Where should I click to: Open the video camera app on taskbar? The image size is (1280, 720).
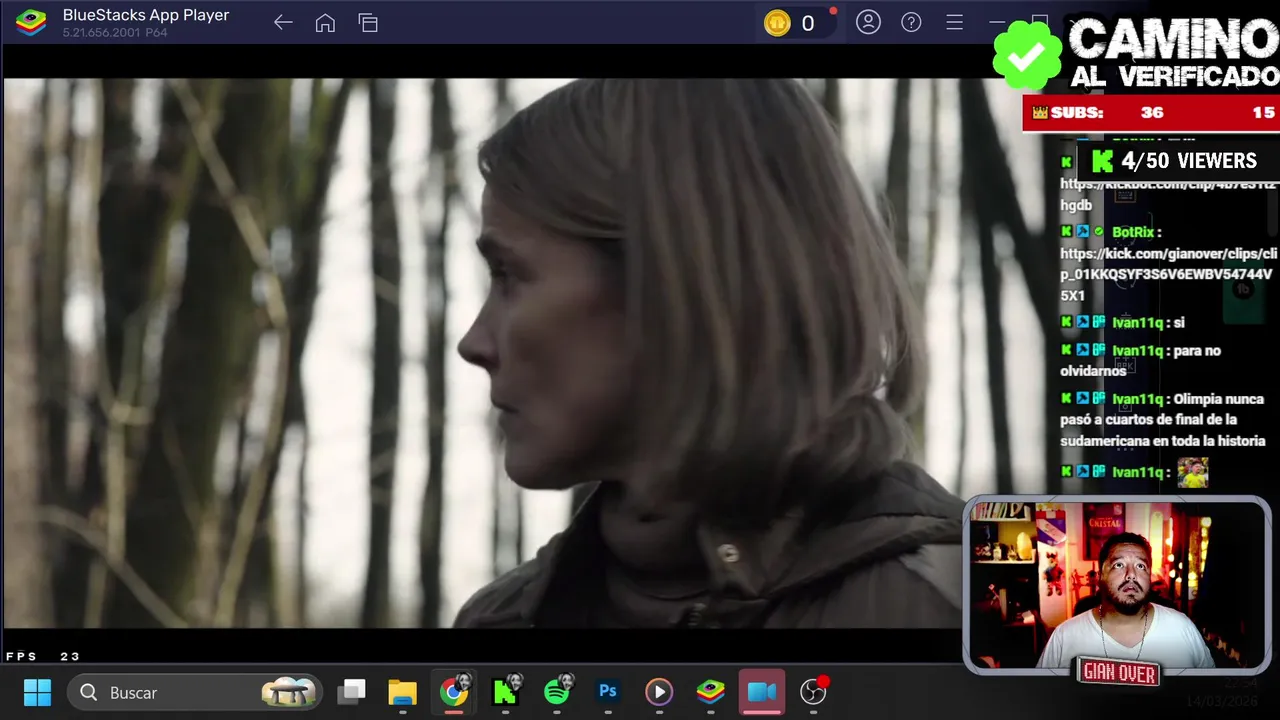click(762, 692)
